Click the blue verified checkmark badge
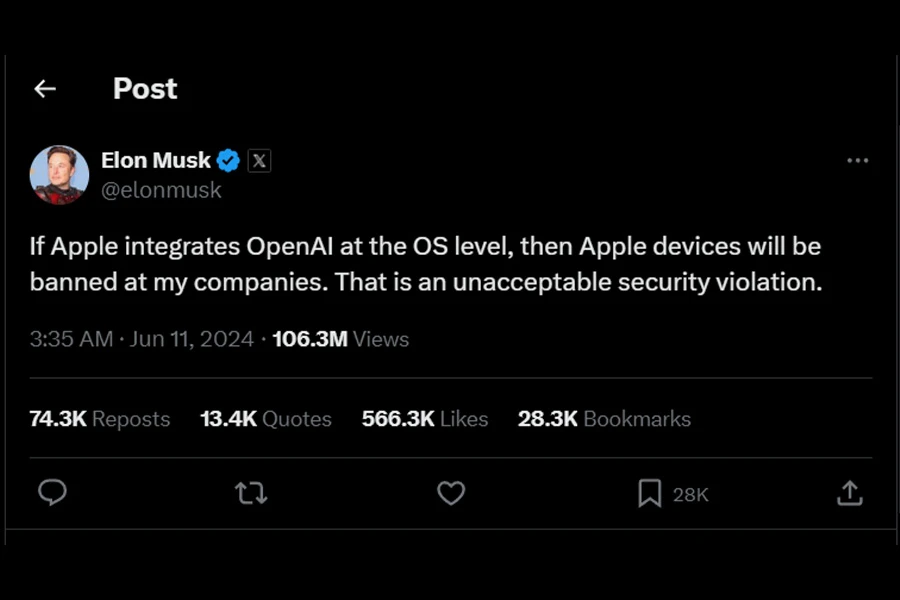Screen dimensions: 900x600 [228, 160]
